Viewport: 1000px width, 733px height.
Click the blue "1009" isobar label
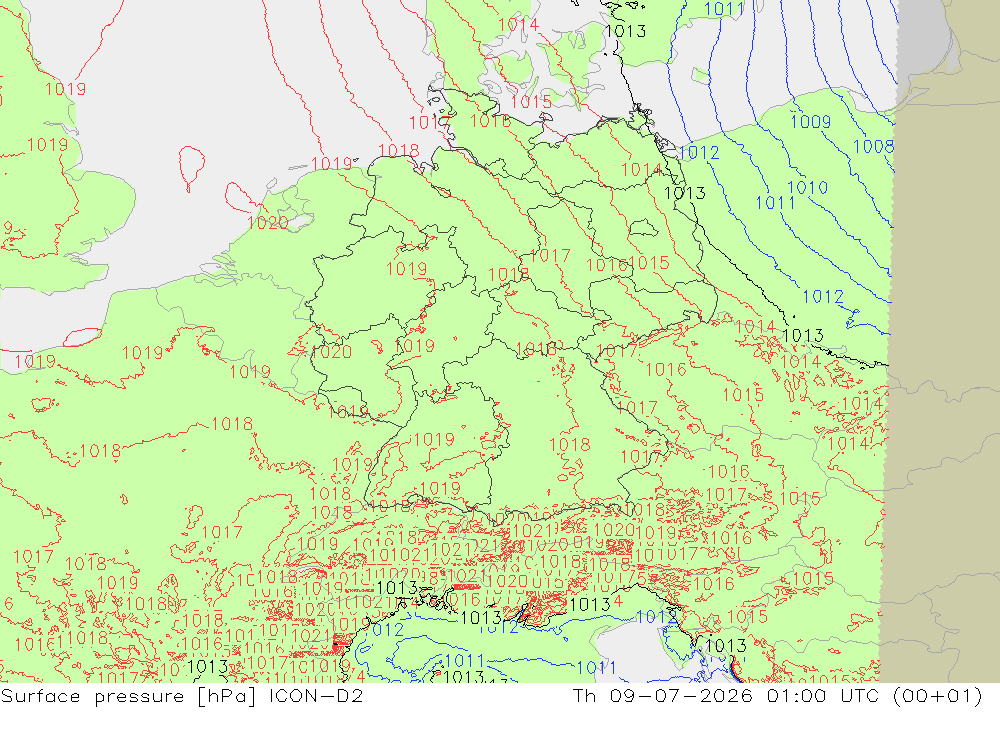tap(811, 121)
